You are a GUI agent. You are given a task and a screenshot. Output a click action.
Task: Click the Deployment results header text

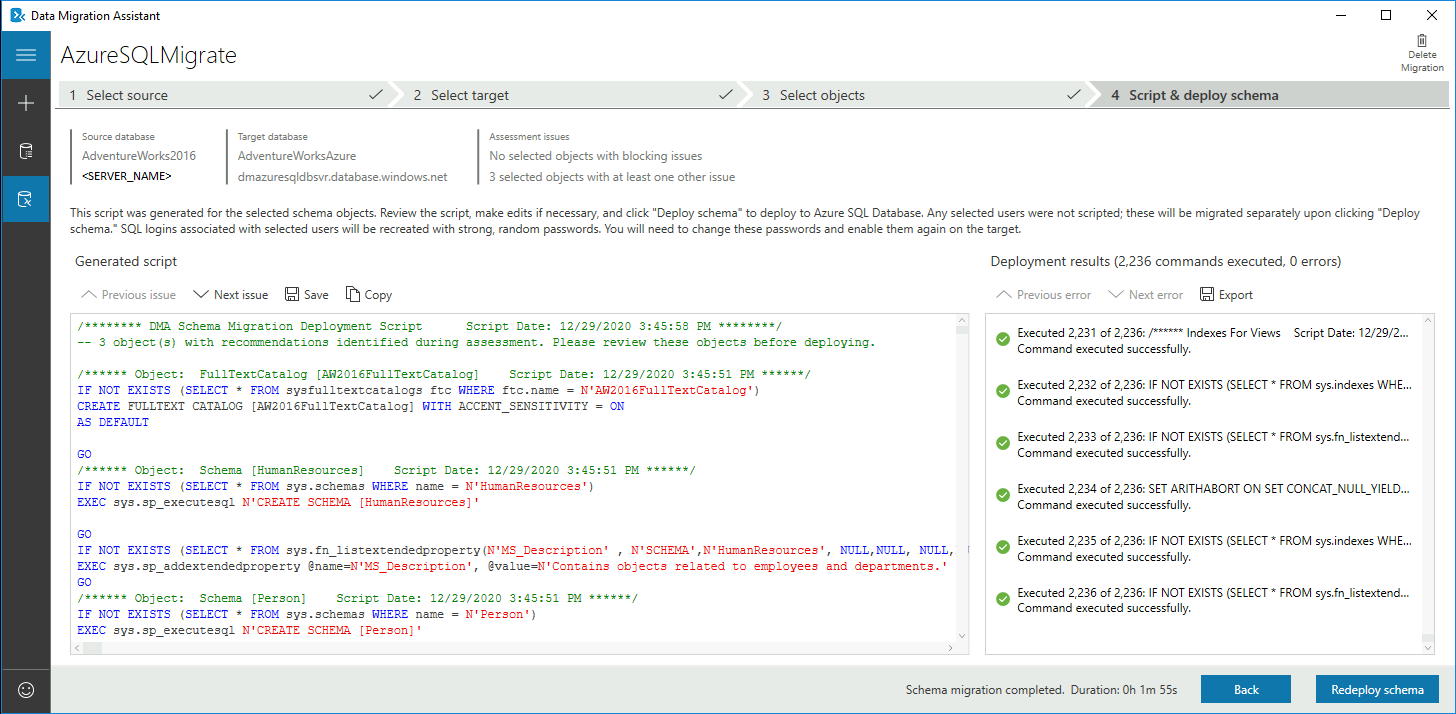pos(1166,262)
